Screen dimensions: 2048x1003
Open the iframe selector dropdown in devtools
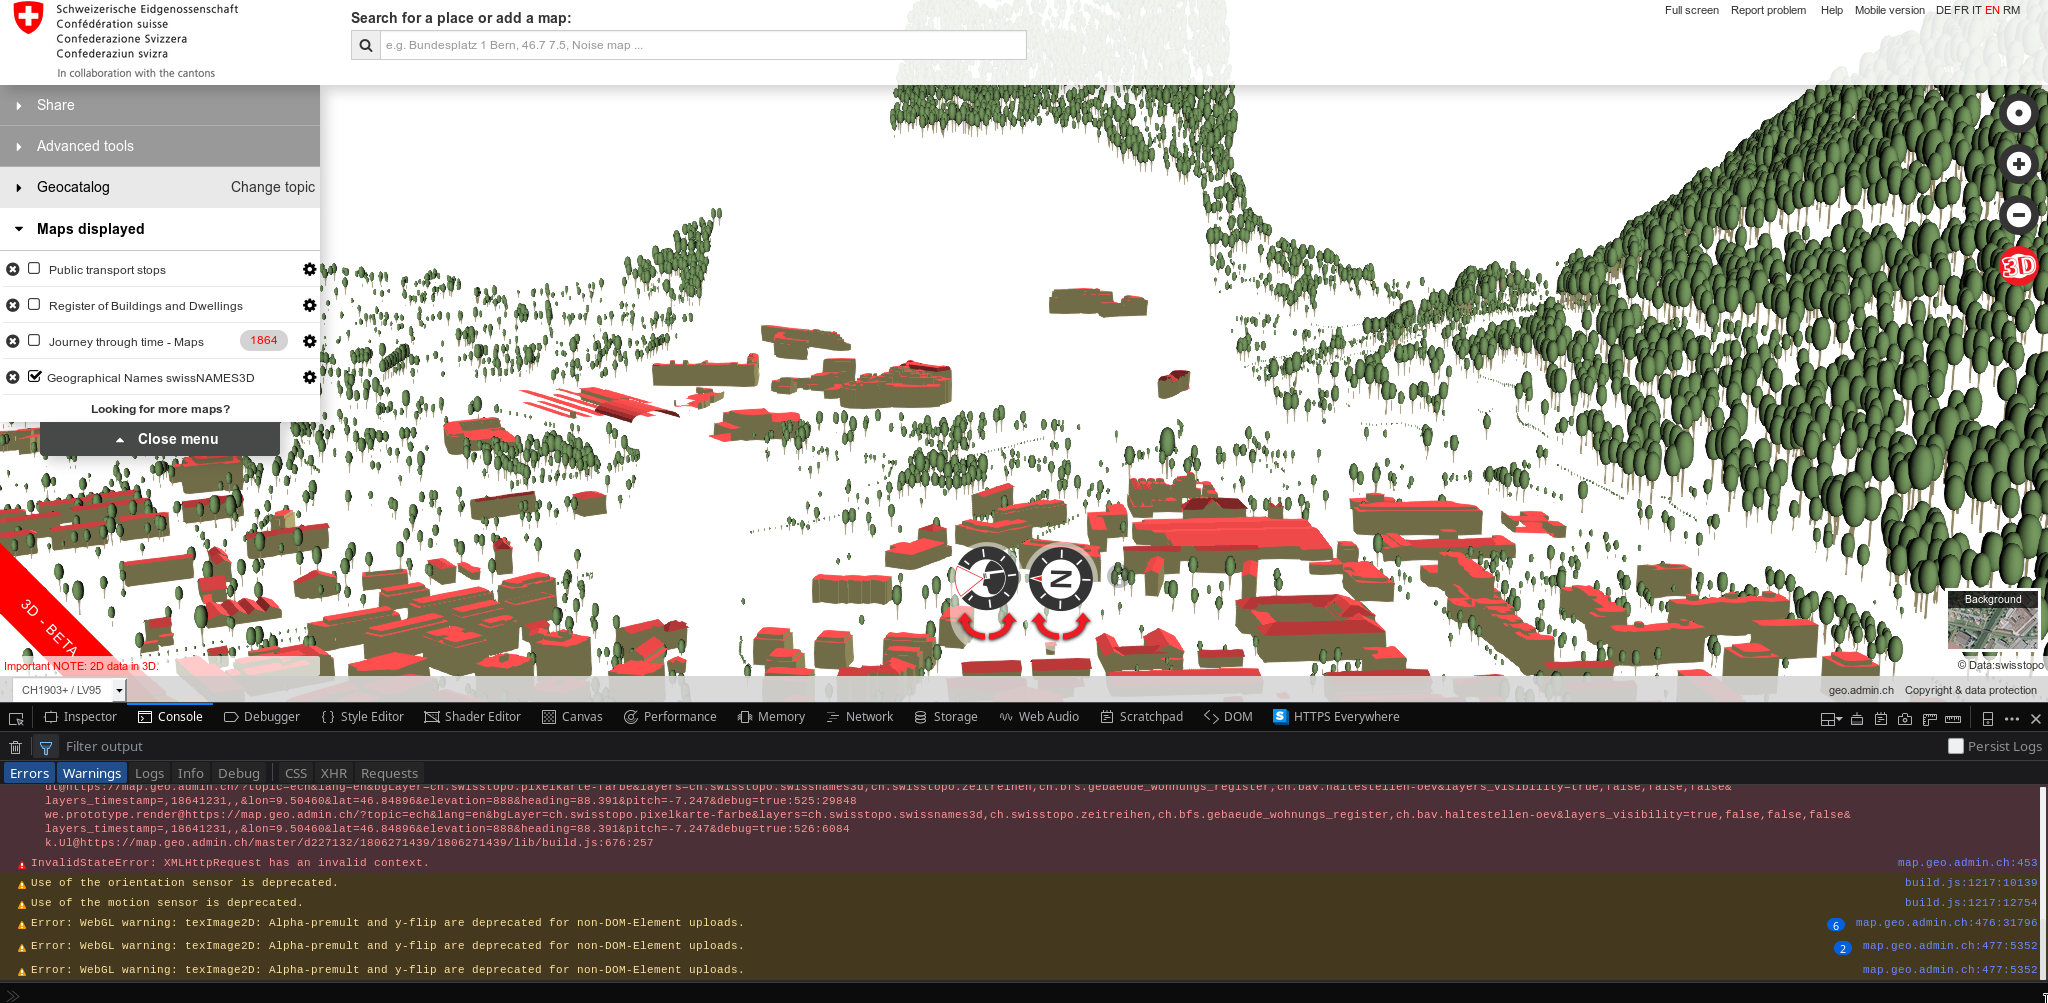tap(1831, 719)
